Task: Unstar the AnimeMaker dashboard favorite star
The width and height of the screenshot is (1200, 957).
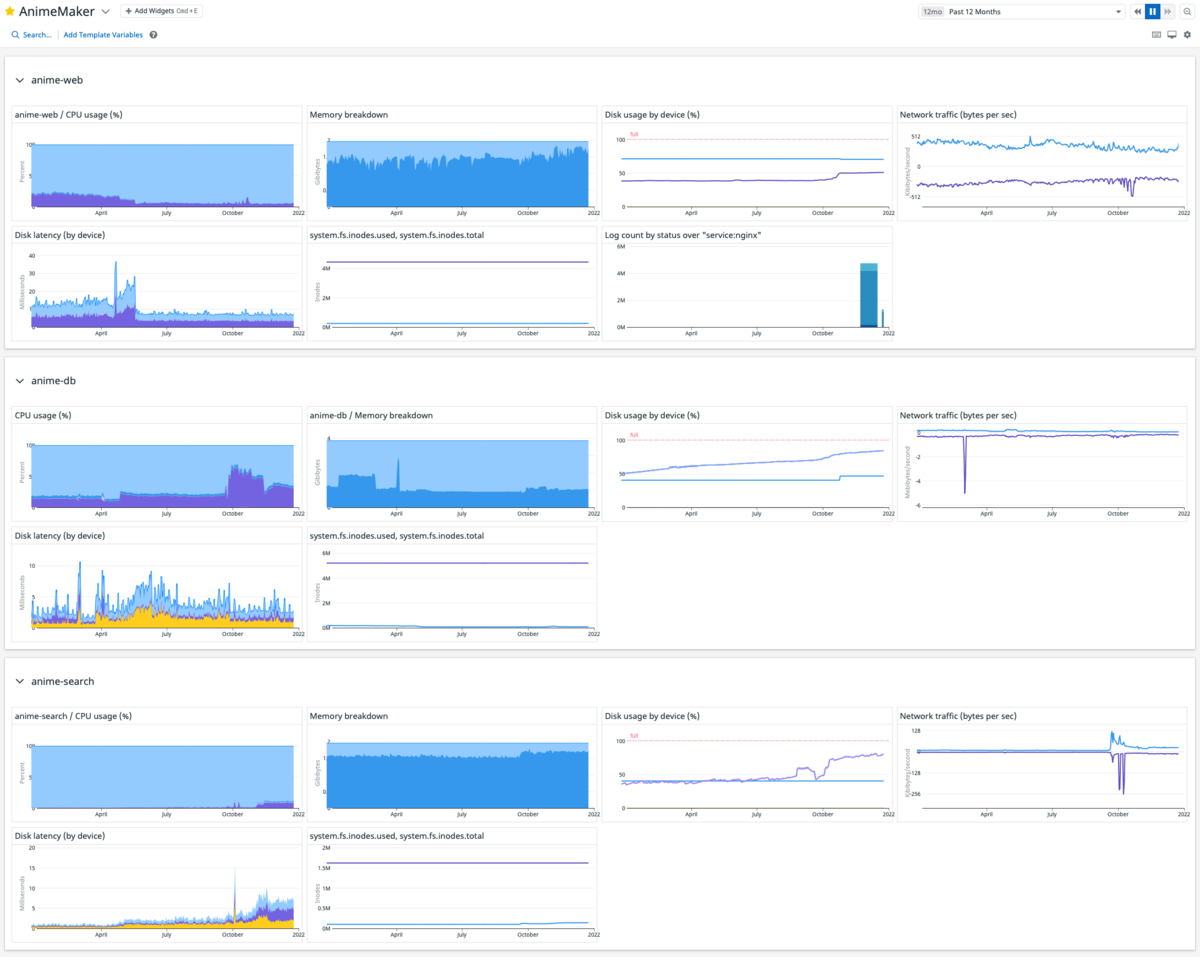Action: pyautogui.click(x=10, y=11)
